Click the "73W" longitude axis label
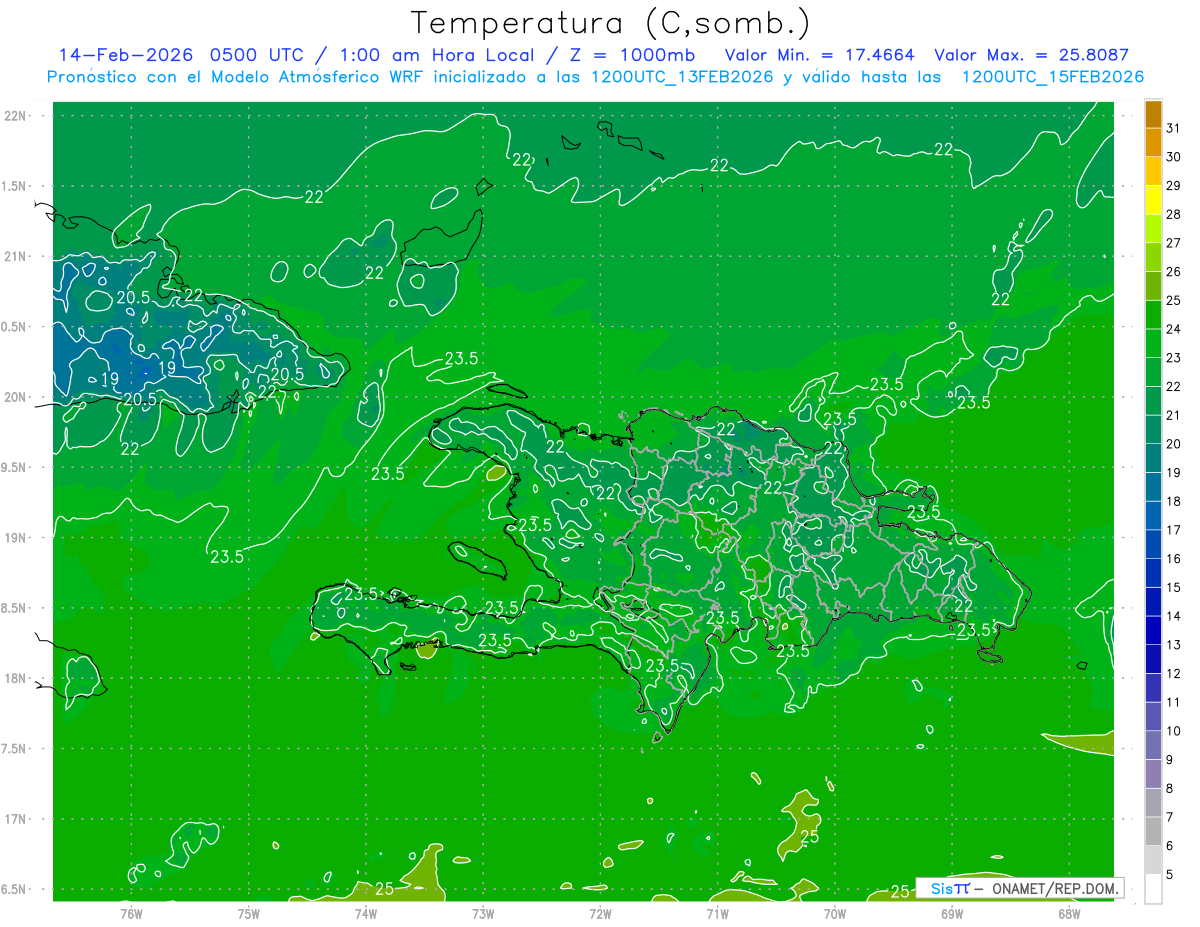 [483, 913]
